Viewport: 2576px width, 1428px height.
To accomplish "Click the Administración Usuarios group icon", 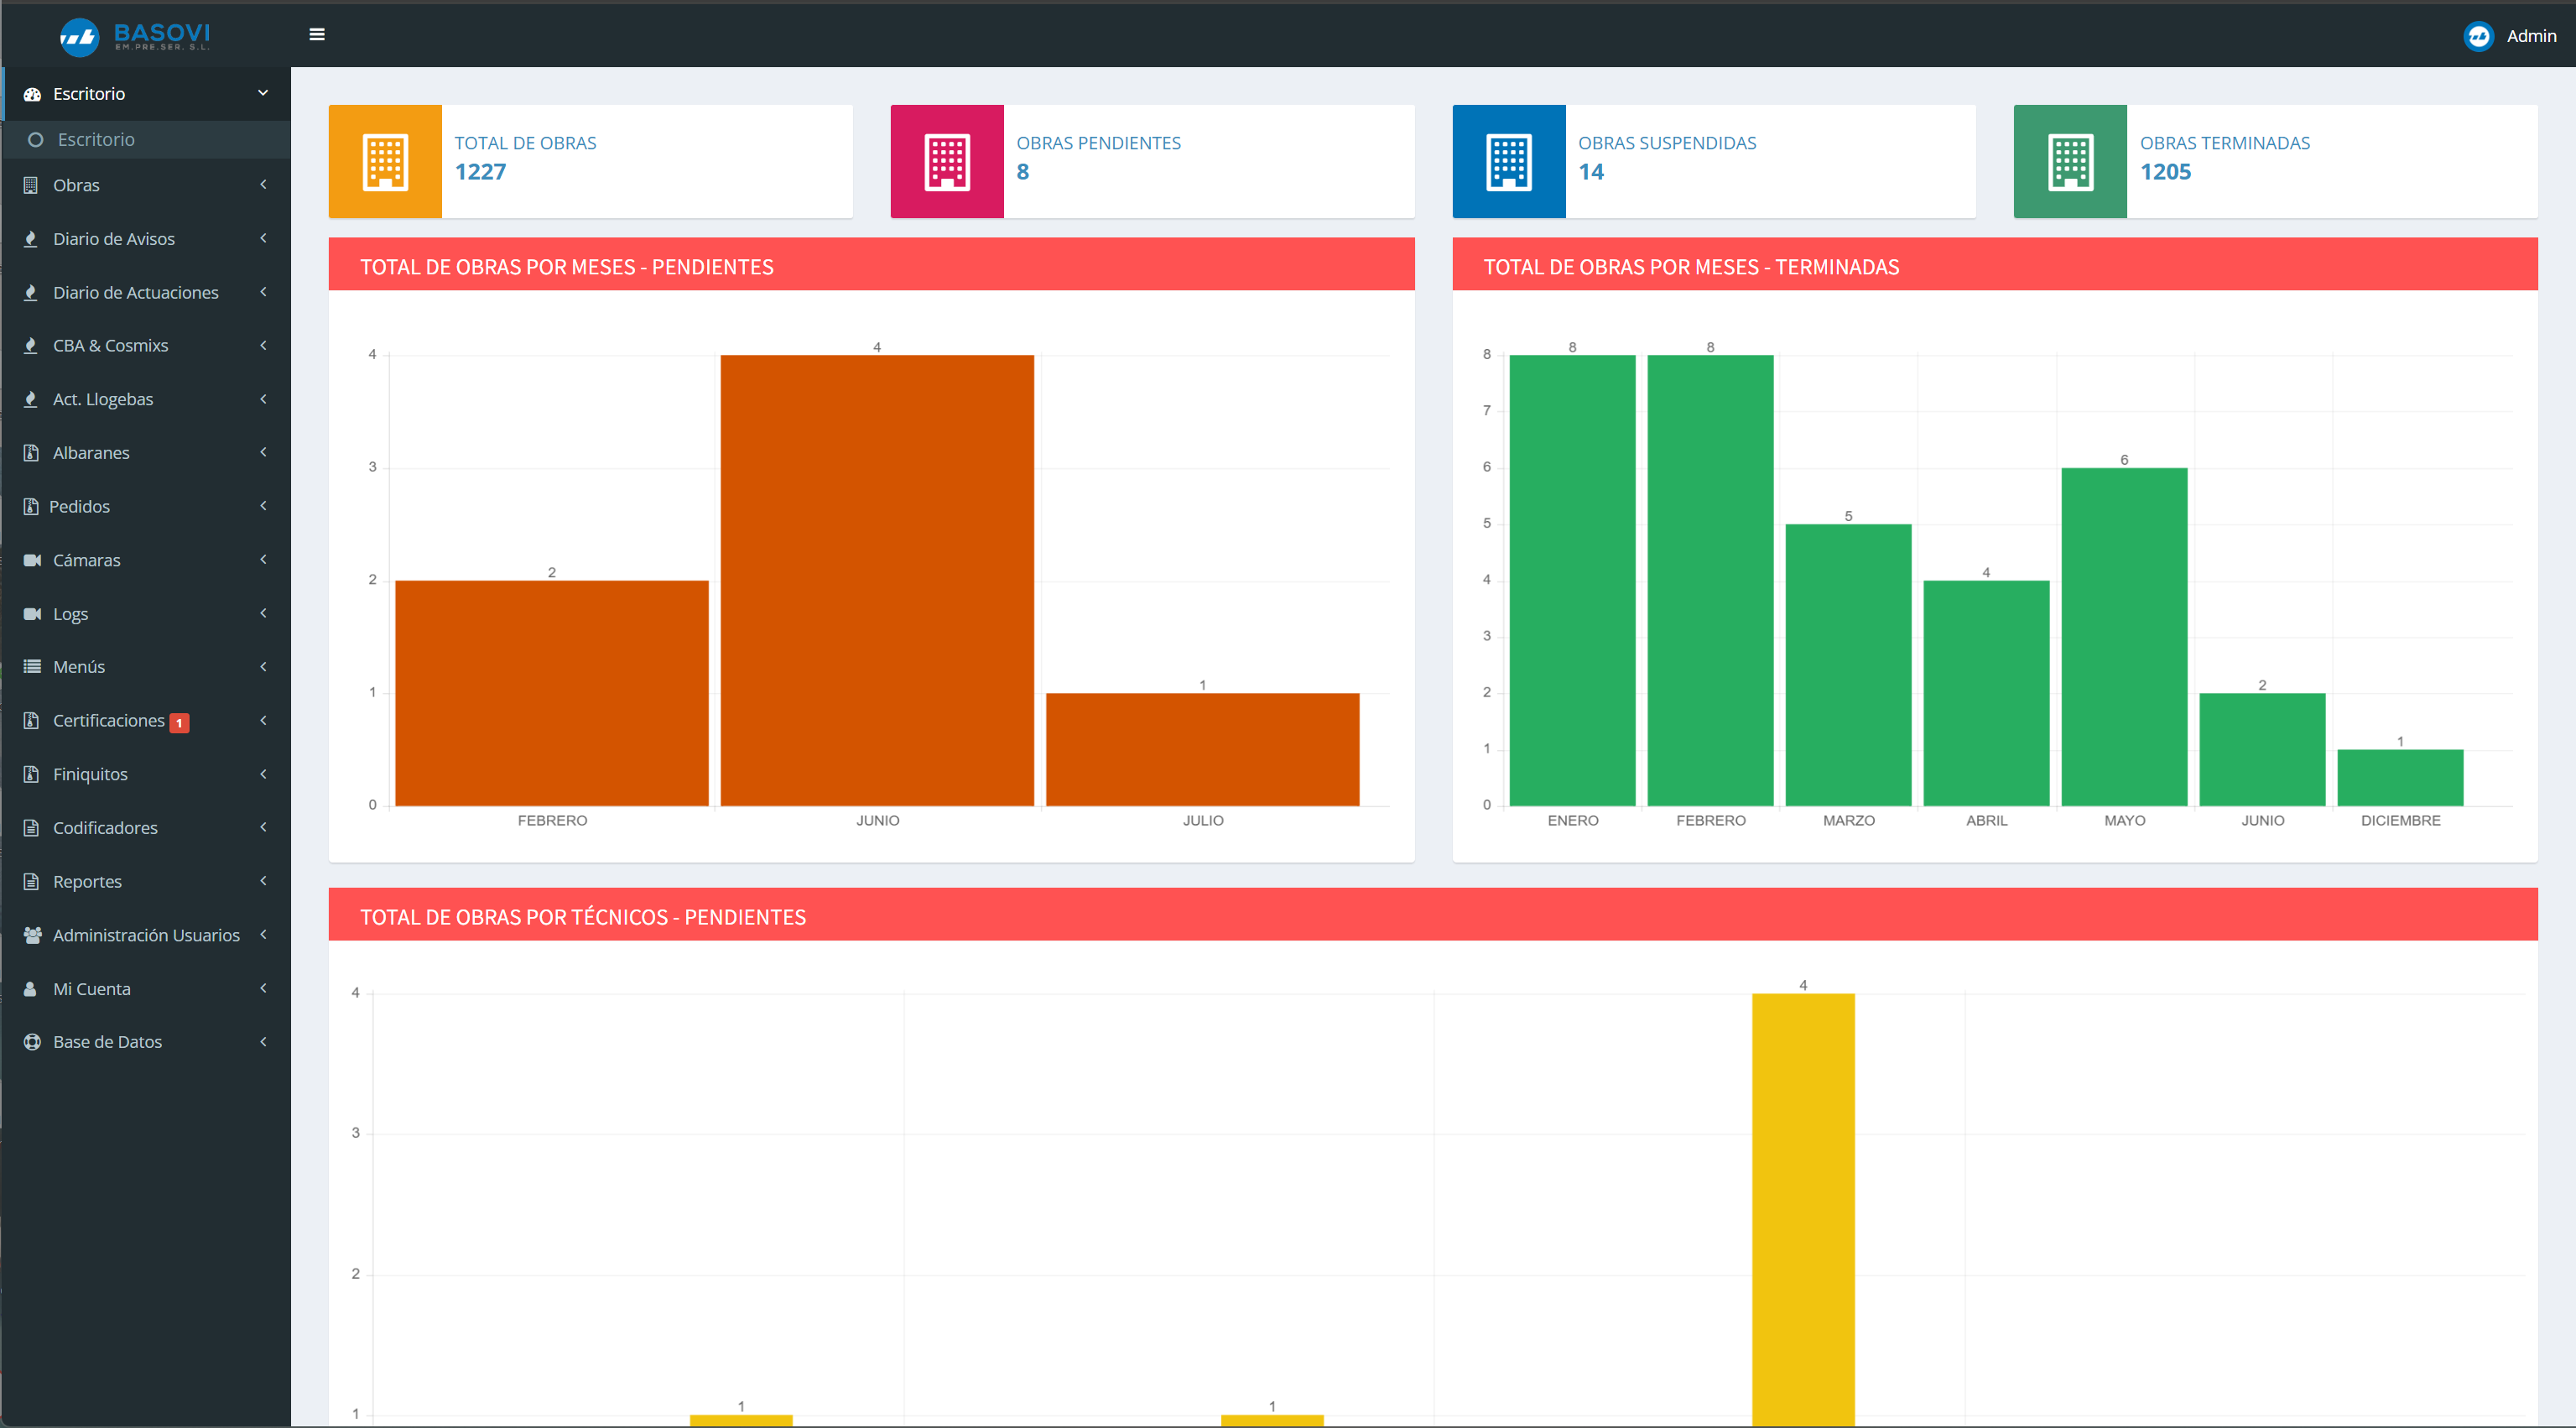I will (32, 935).
